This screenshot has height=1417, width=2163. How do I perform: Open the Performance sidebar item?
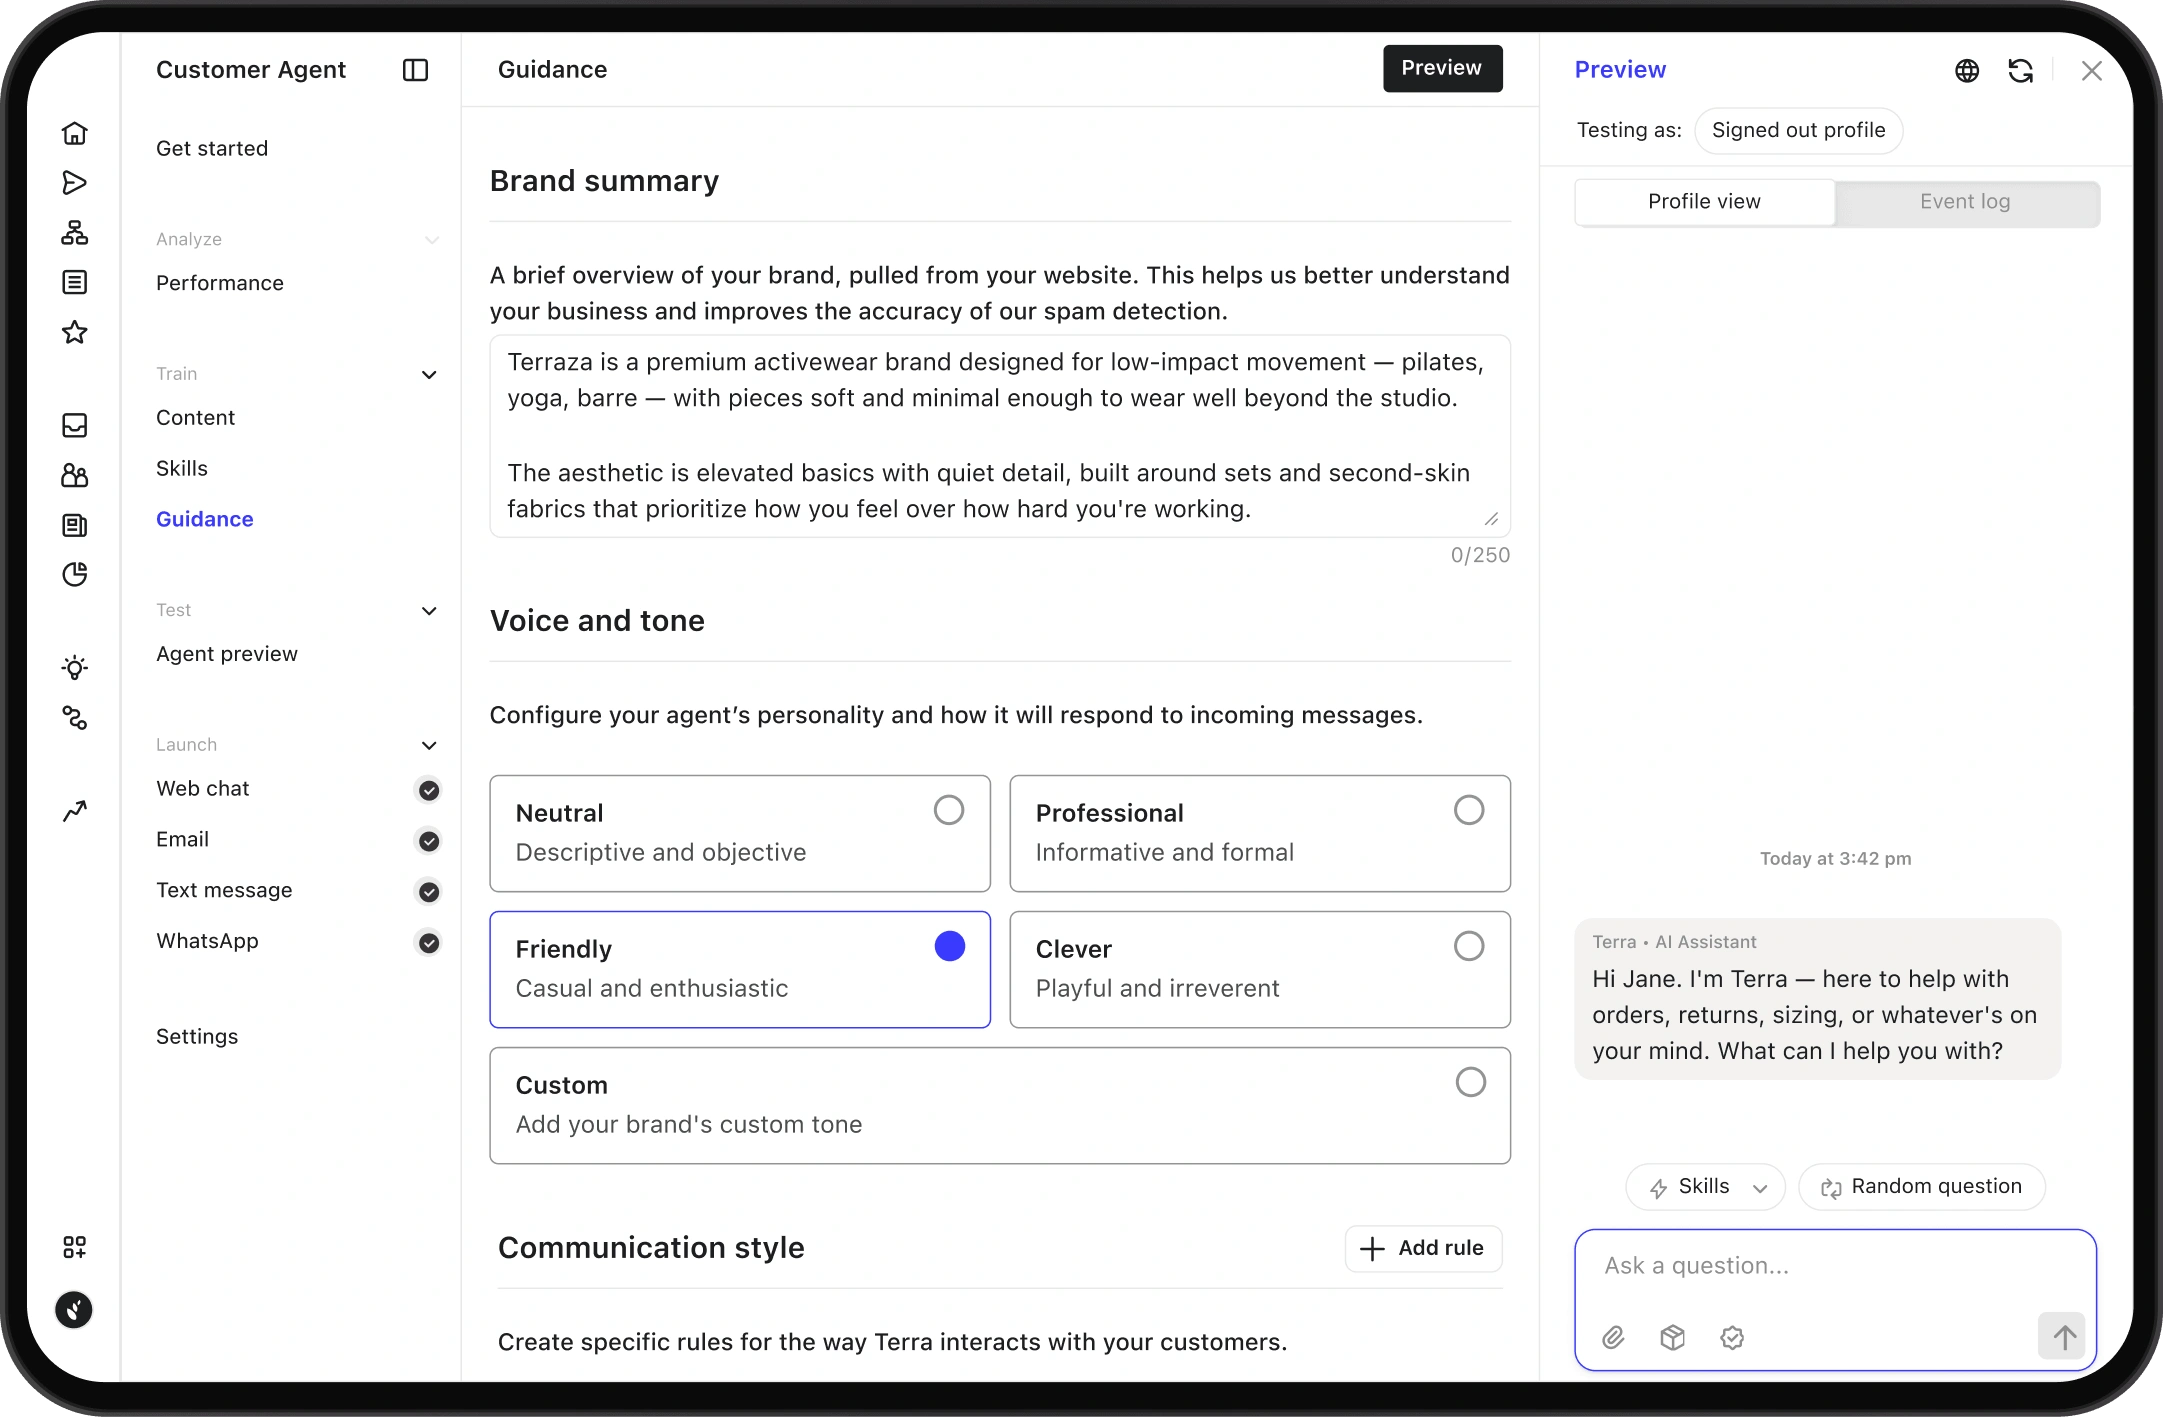click(220, 283)
